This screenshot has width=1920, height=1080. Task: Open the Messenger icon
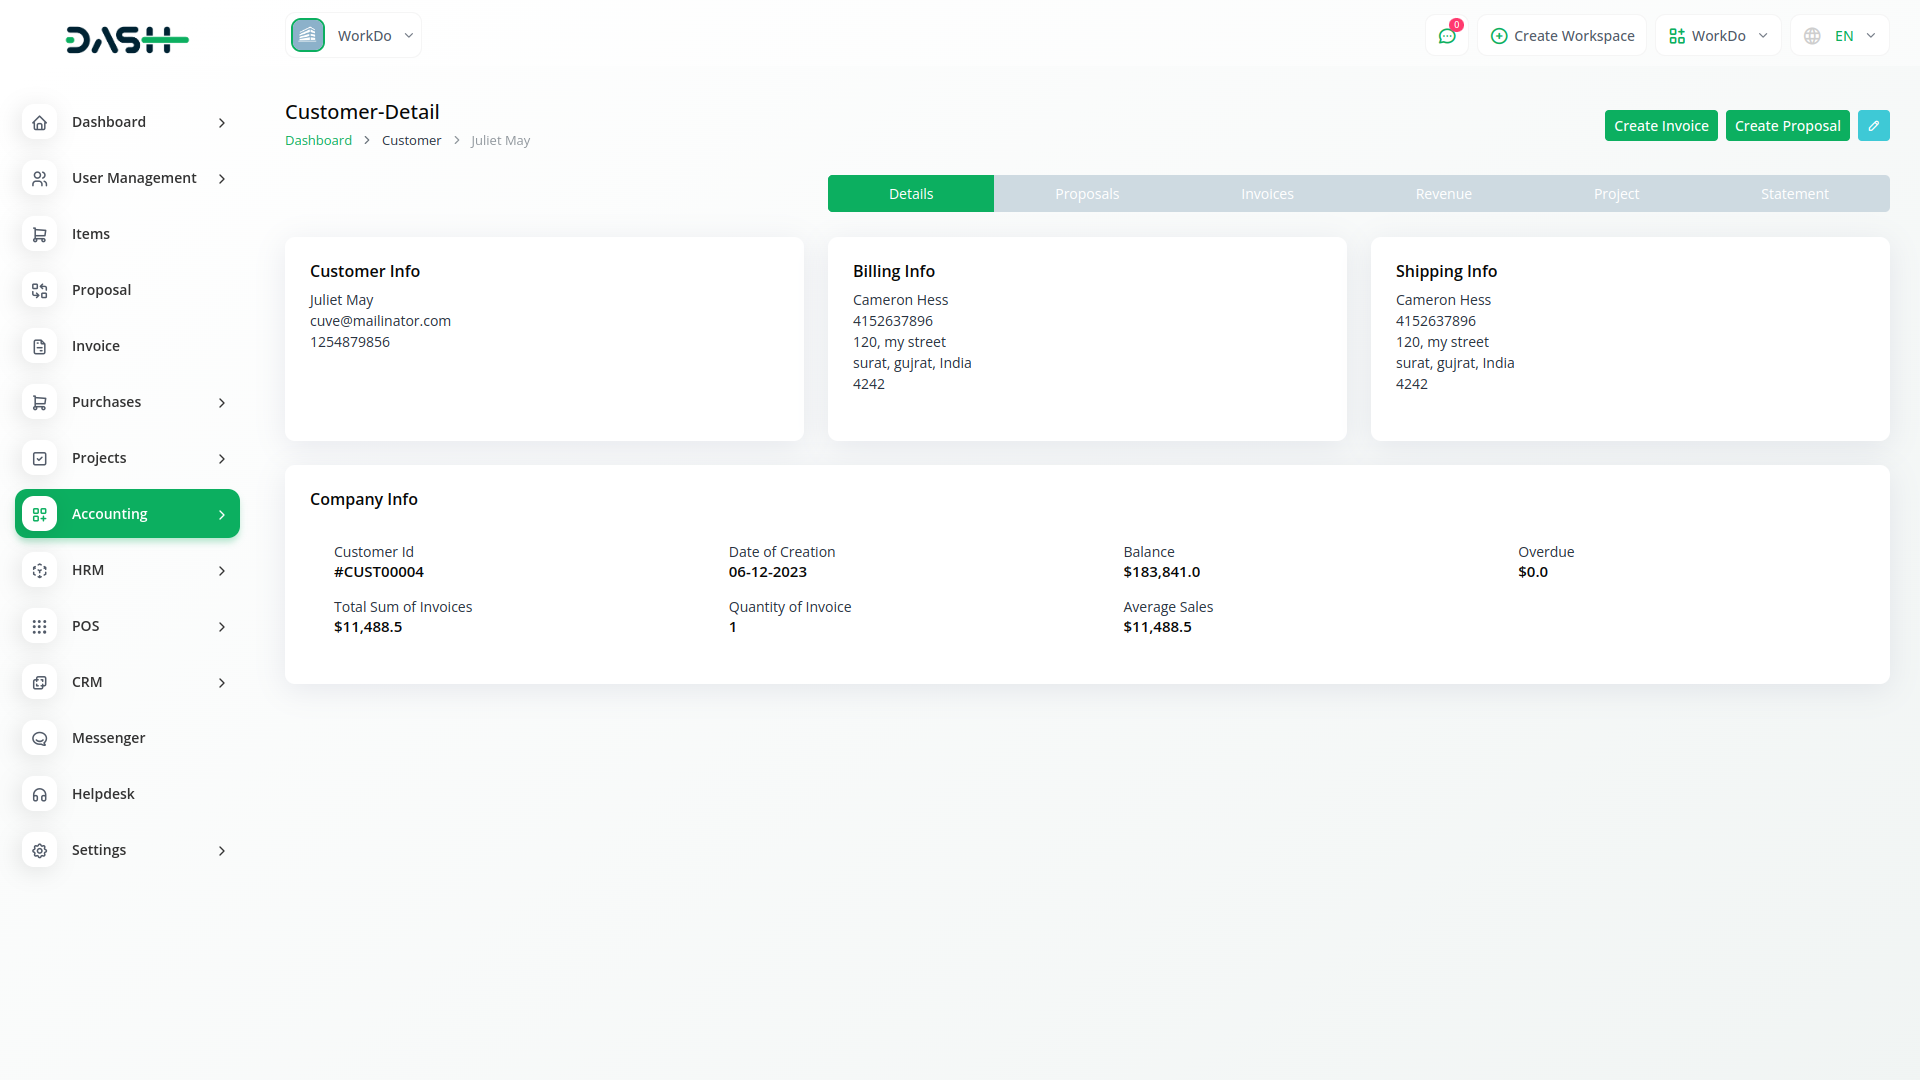coord(40,738)
